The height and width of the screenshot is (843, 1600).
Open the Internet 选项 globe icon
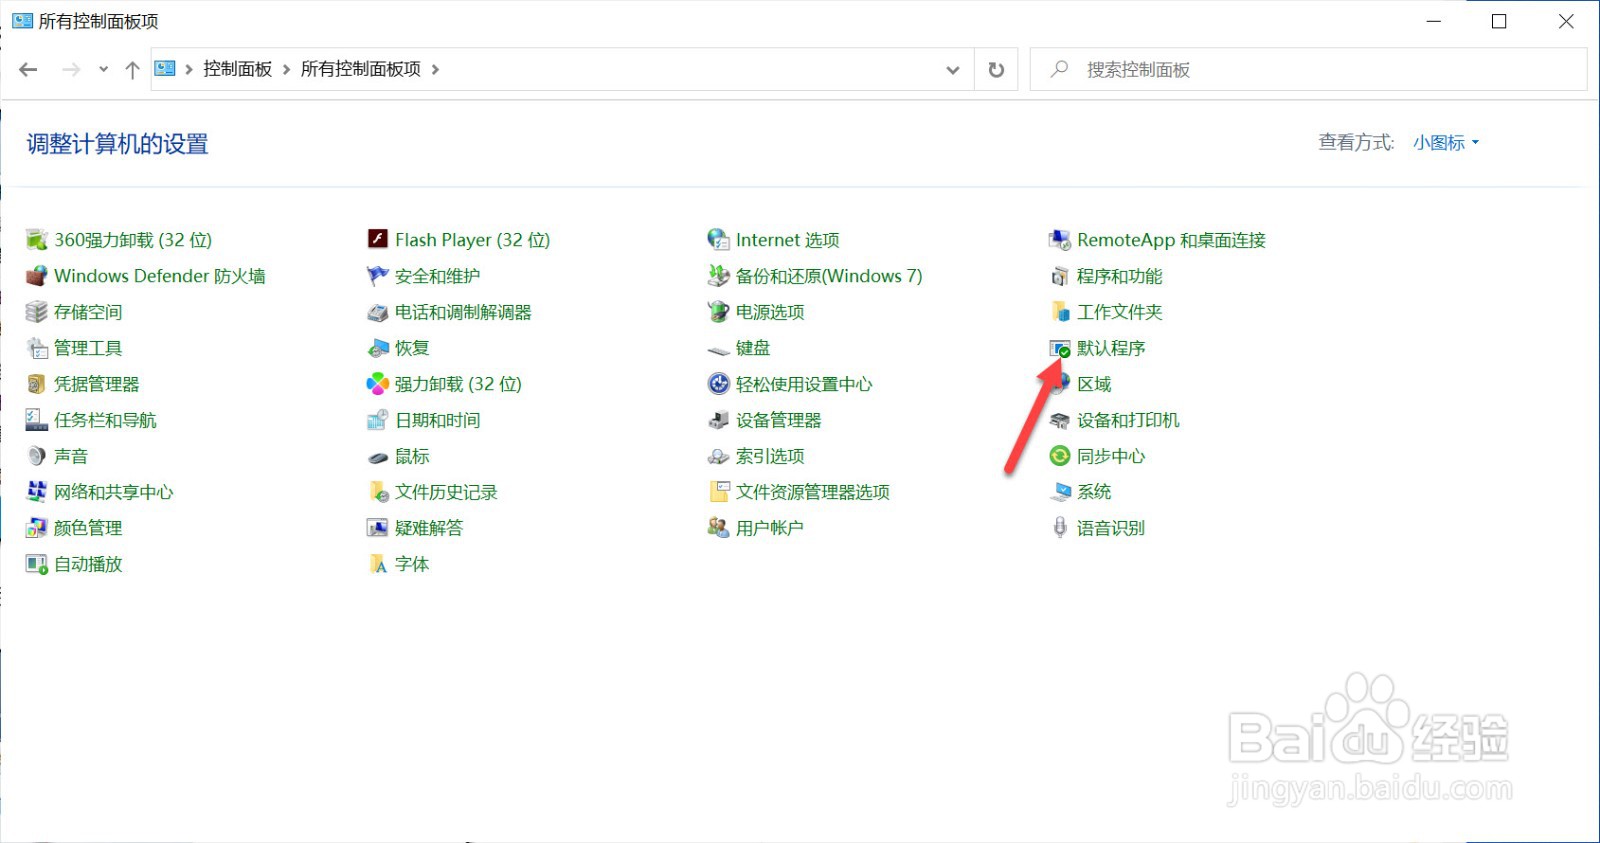point(719,240)
